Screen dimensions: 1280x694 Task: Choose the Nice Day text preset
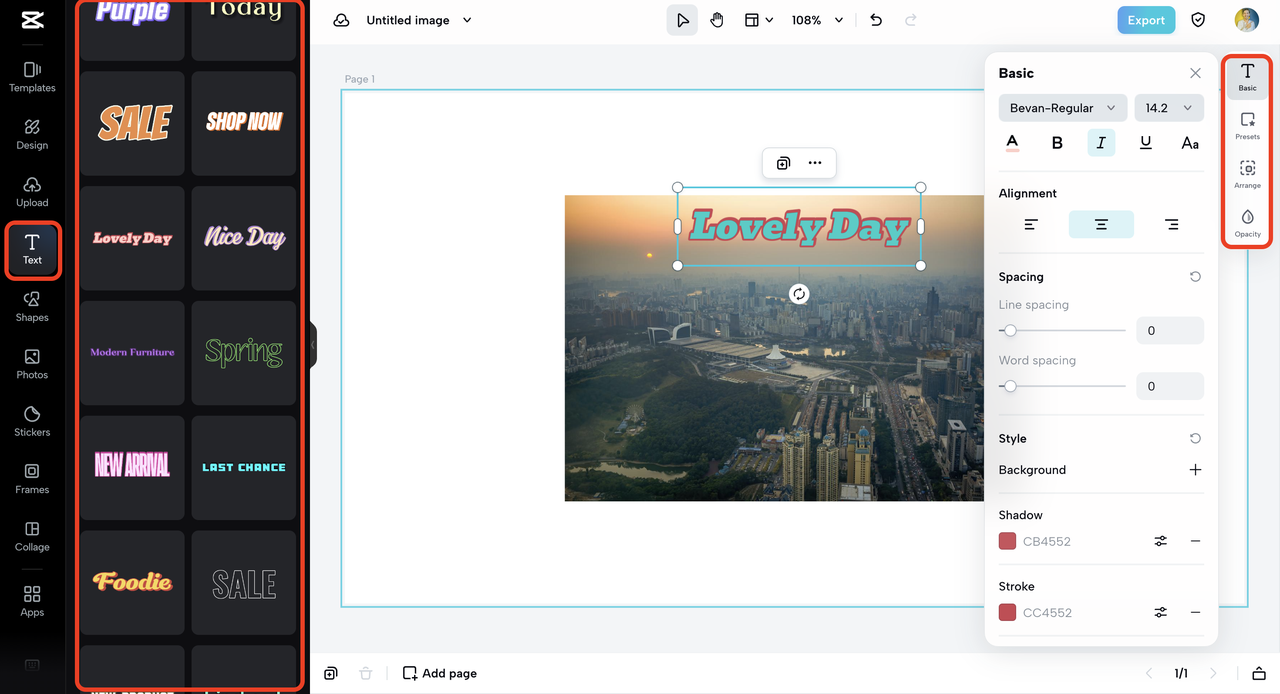tap(244, 238)
